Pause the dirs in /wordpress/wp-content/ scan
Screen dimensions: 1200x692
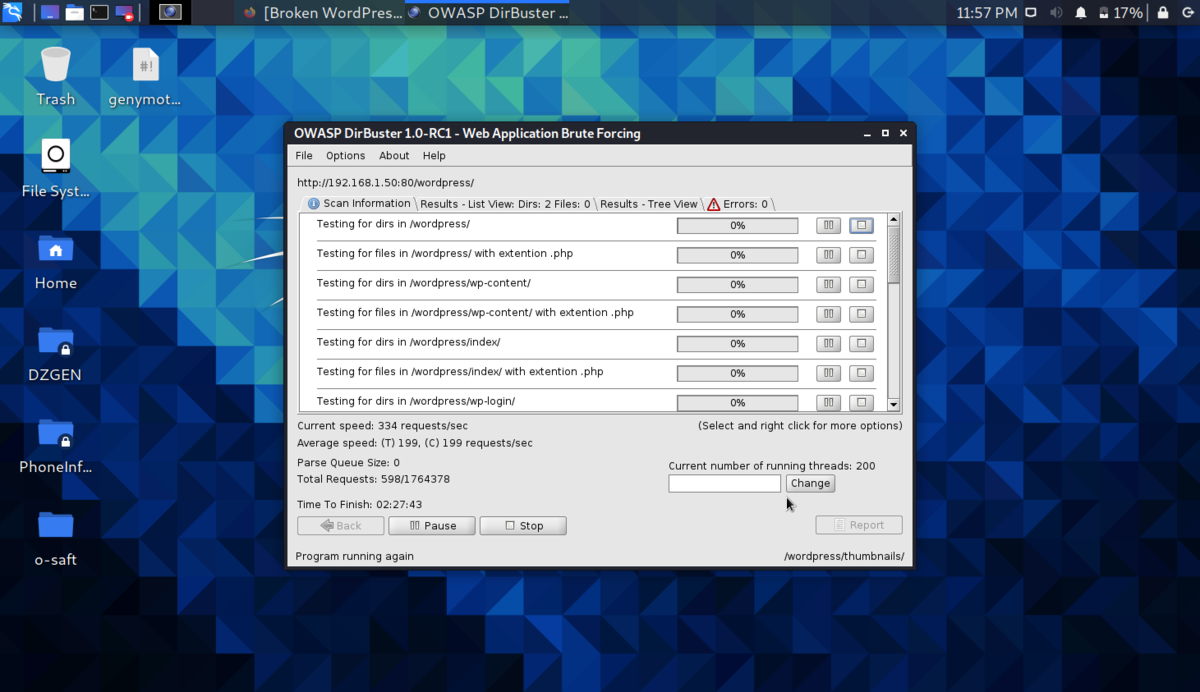pyautogui.click(x=828, y=284)
